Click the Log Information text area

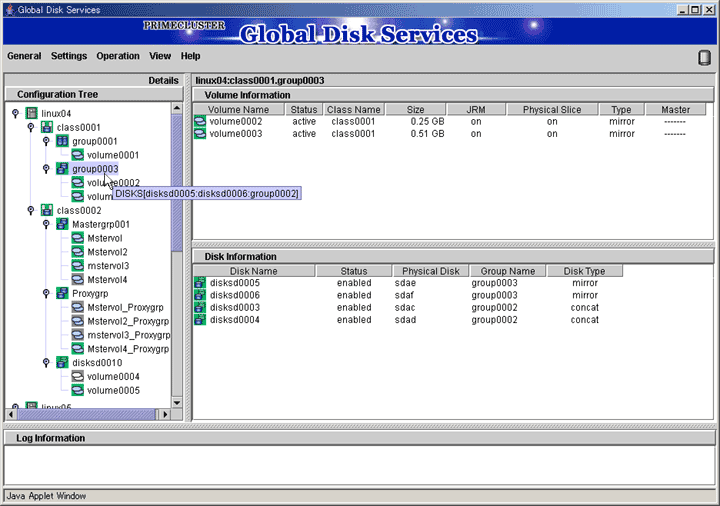[x=360, y=465]
